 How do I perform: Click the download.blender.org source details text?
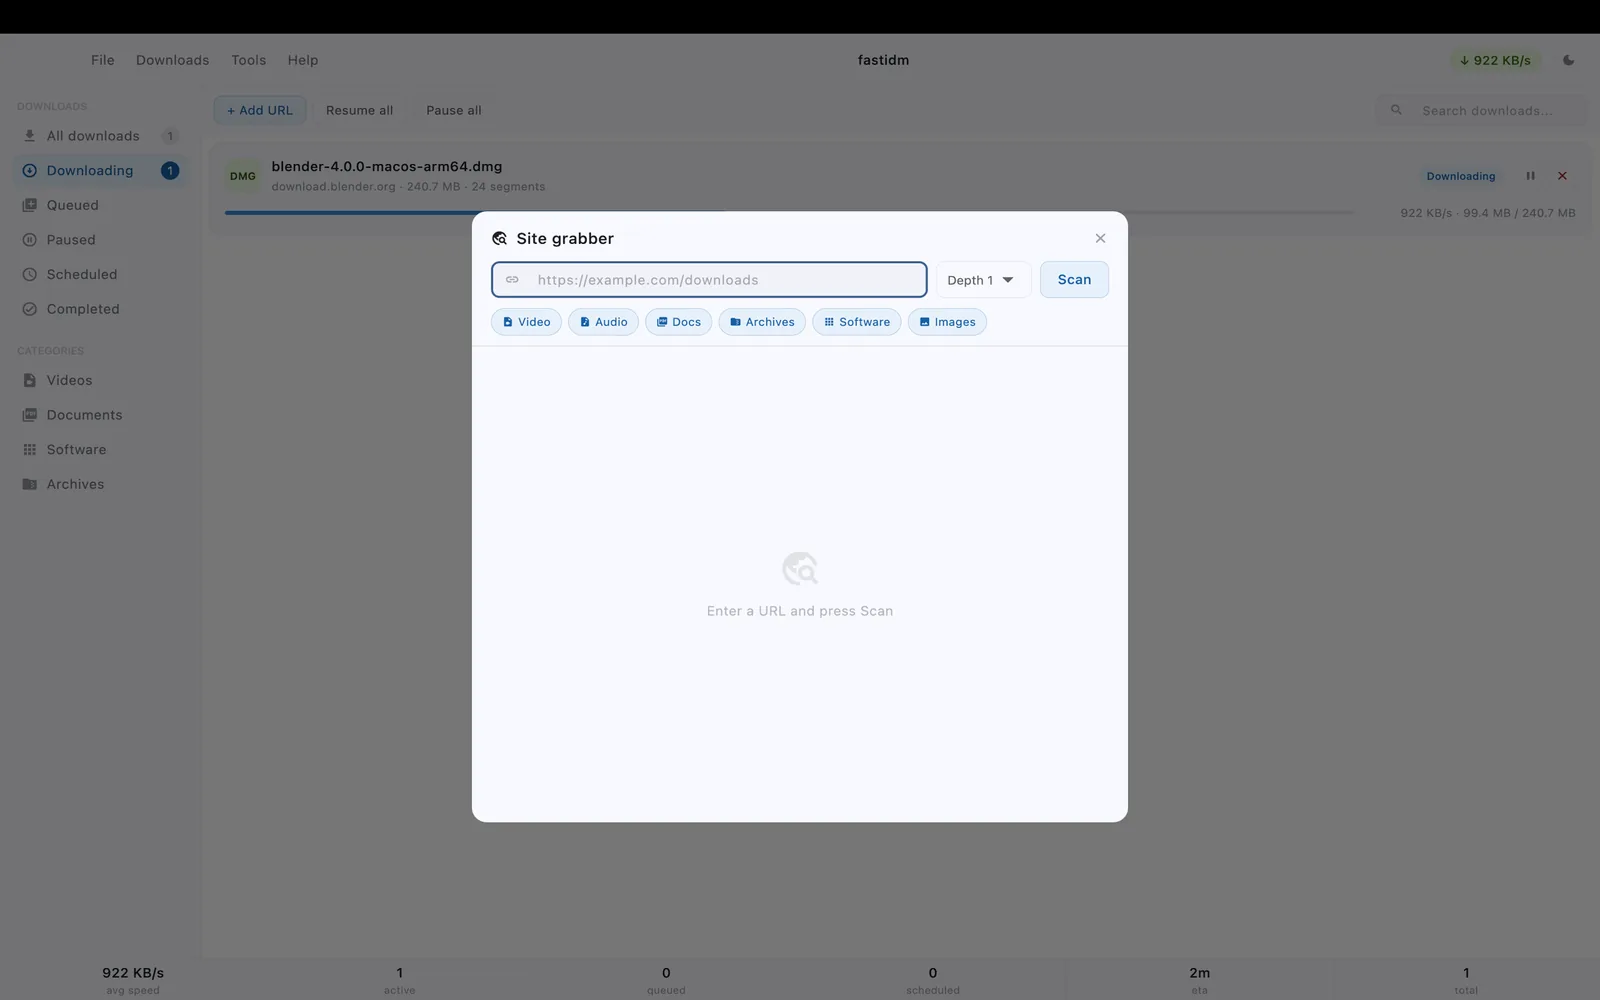coord(408,187)
